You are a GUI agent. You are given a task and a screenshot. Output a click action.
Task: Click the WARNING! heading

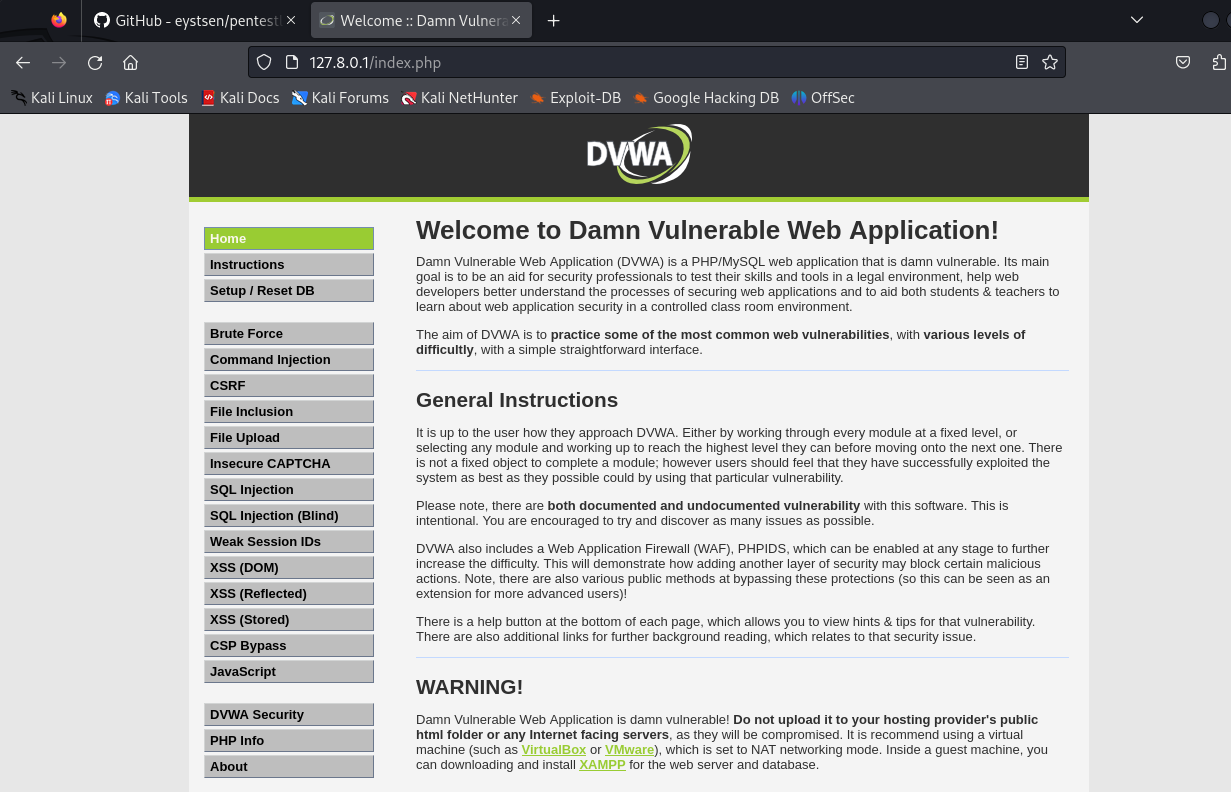469,687
